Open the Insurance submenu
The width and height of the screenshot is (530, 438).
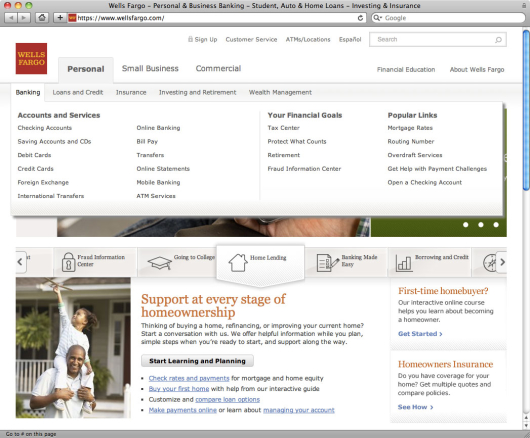tap(131, 92)
